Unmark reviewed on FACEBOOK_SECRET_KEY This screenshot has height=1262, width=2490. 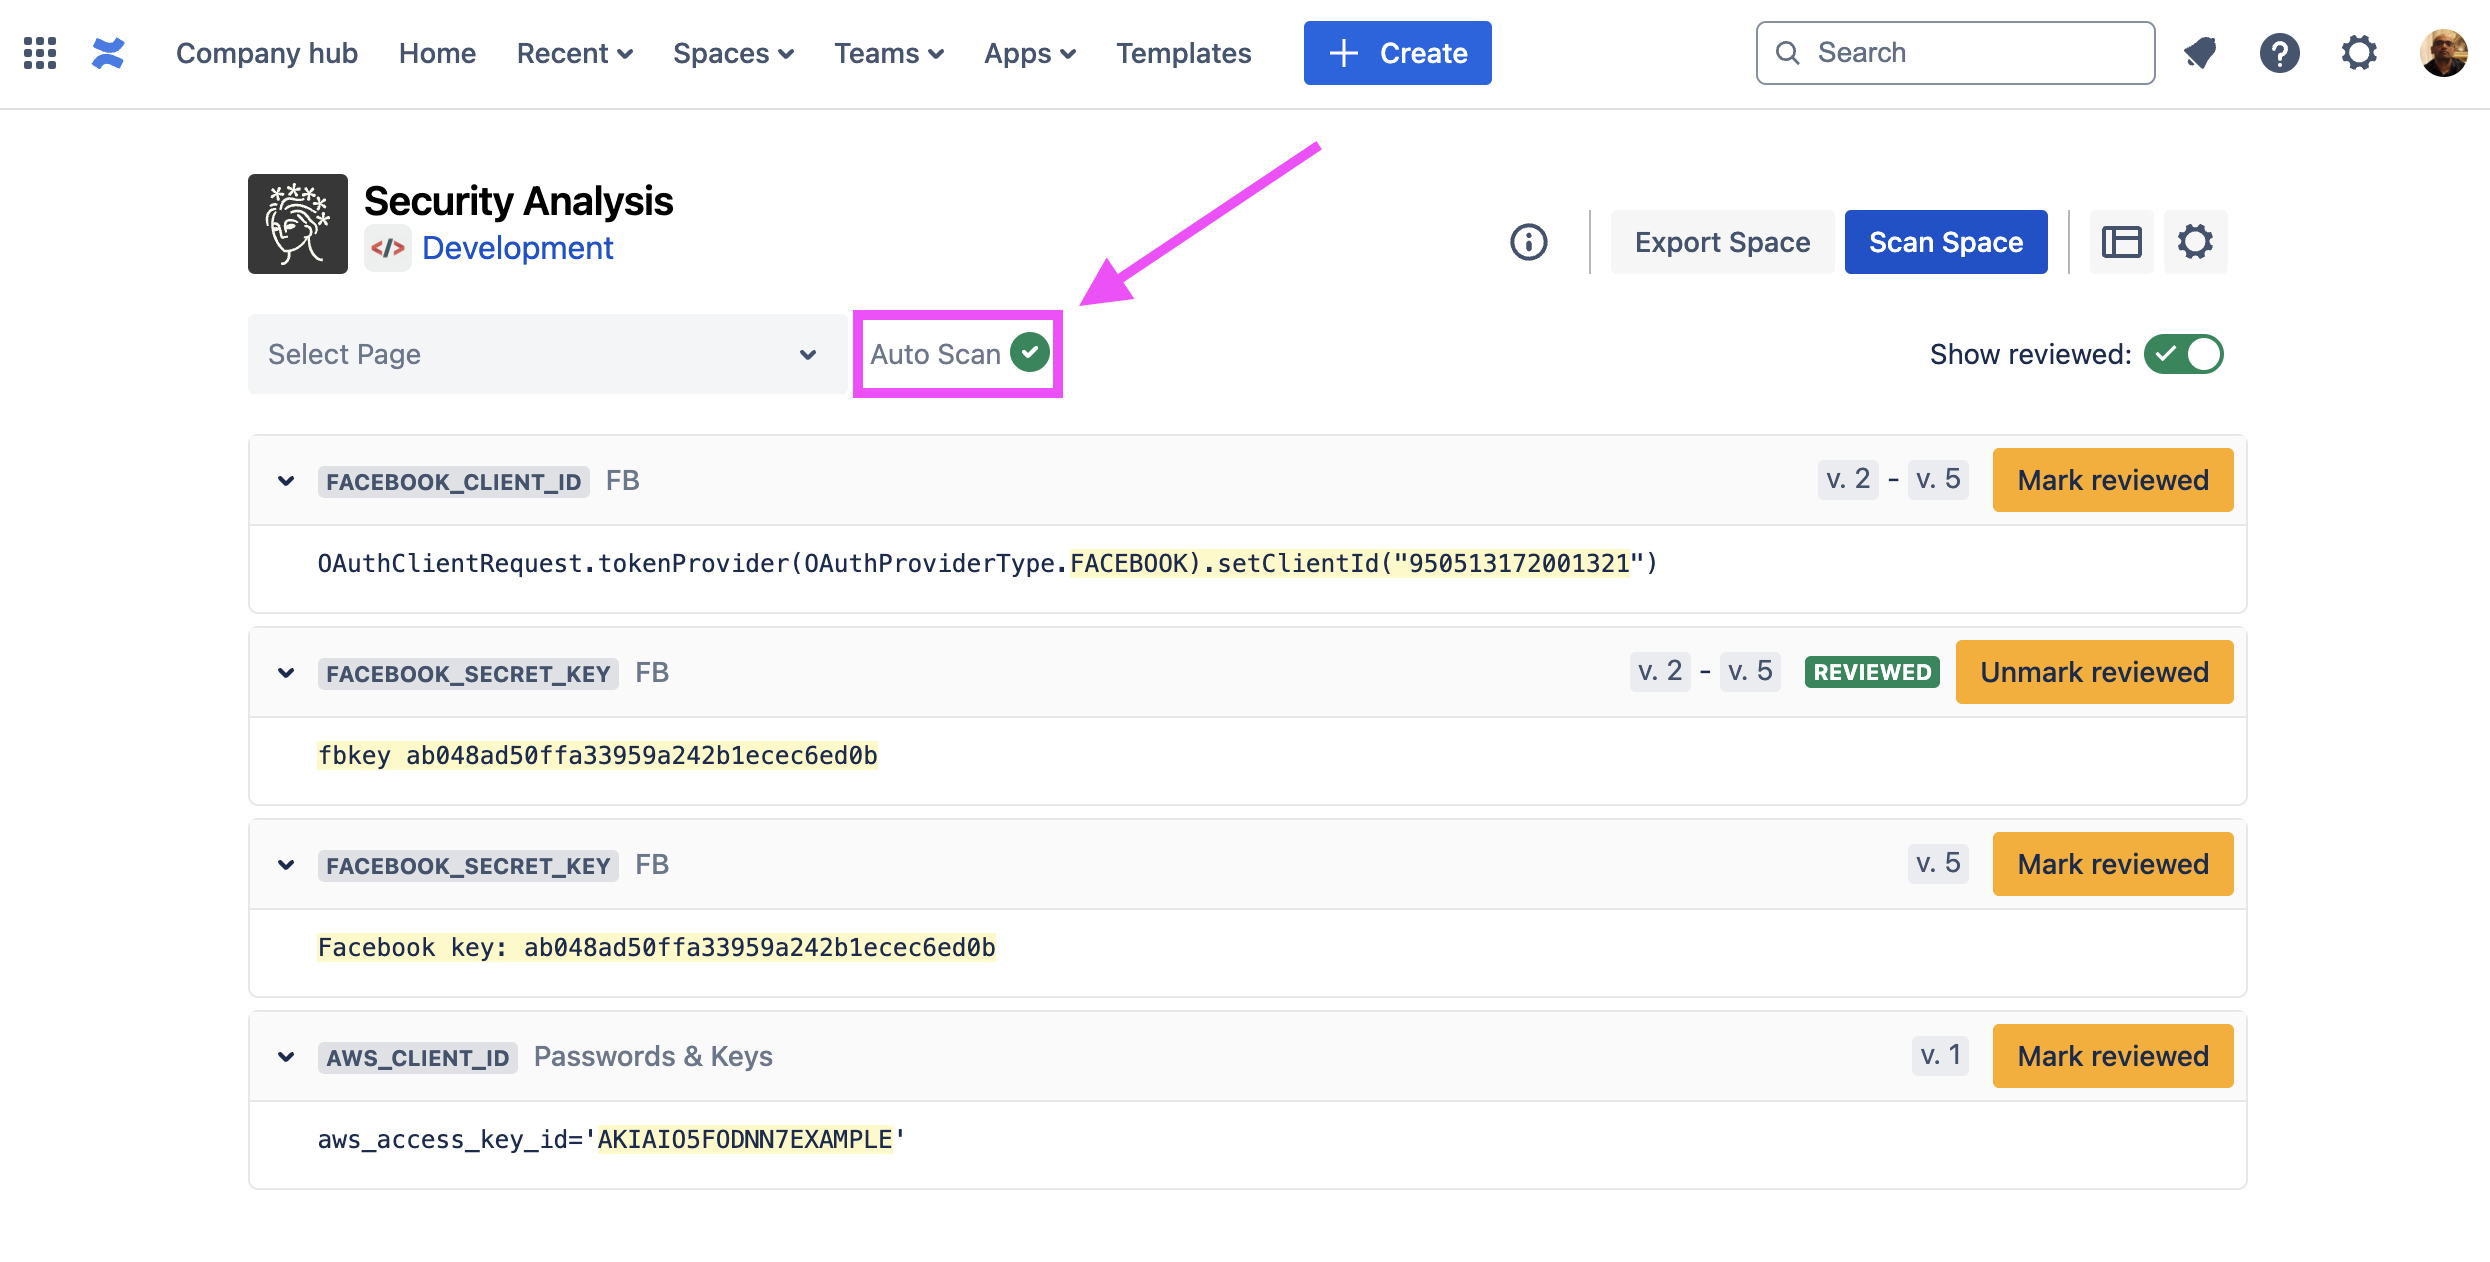[x=2094, y=672]
